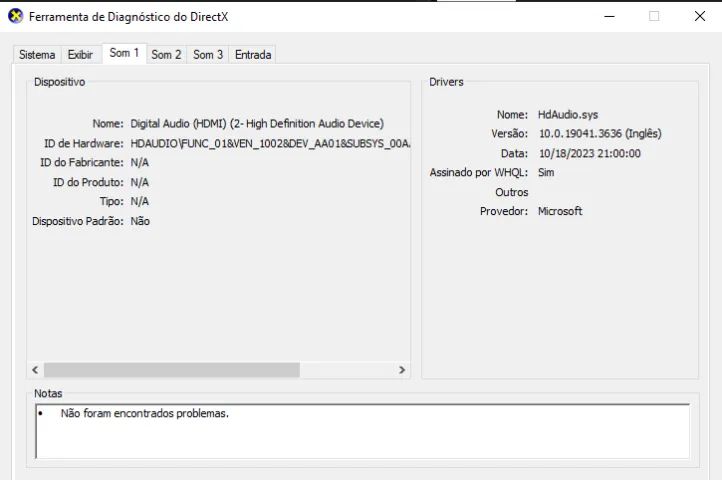
Task: Select the 'Não foram encontrados problemas.' note
Action: tap(145, 413)
